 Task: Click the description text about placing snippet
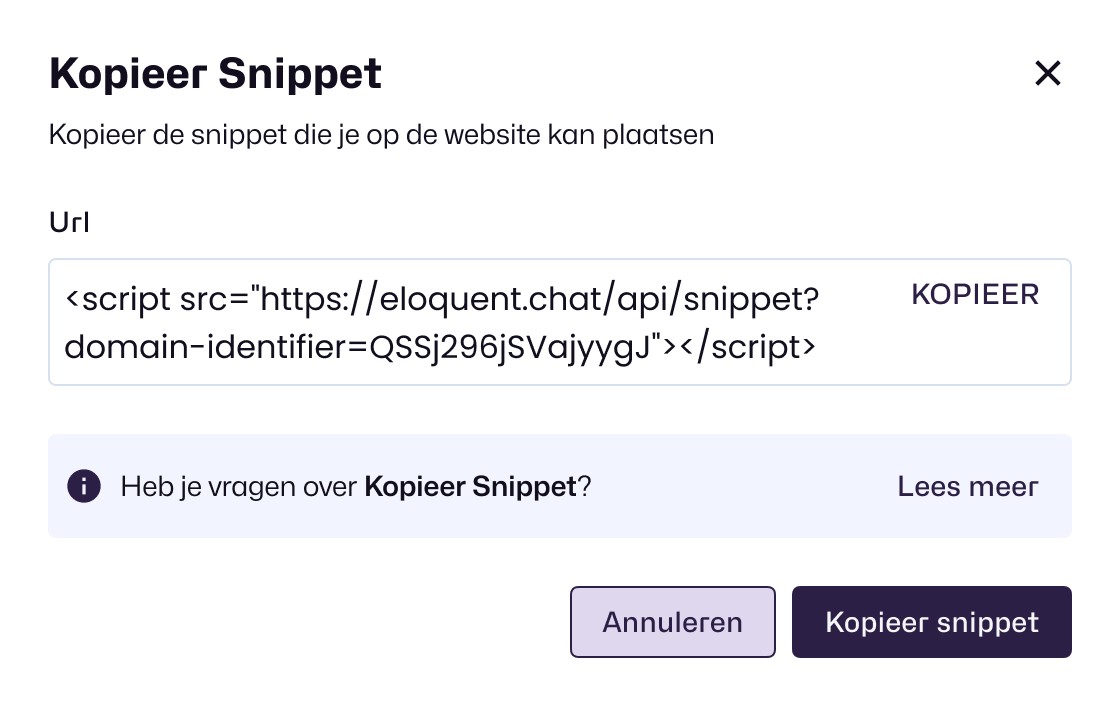pyautogui.click(x=381, y=135)
